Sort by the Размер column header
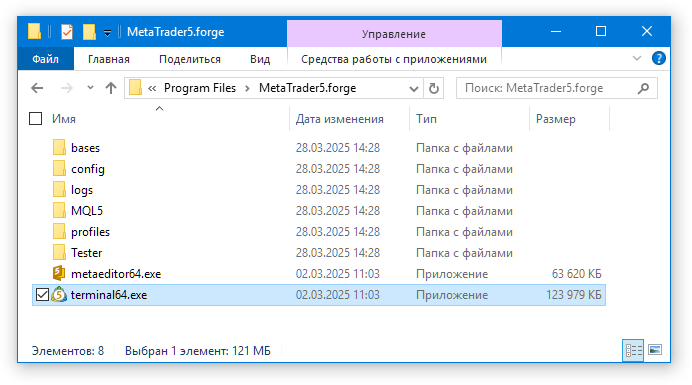The image size is (692, 385). 556,119
